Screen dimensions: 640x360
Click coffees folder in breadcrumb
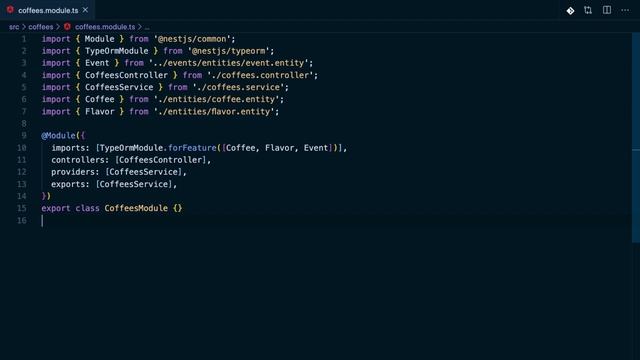coord(41,27)
